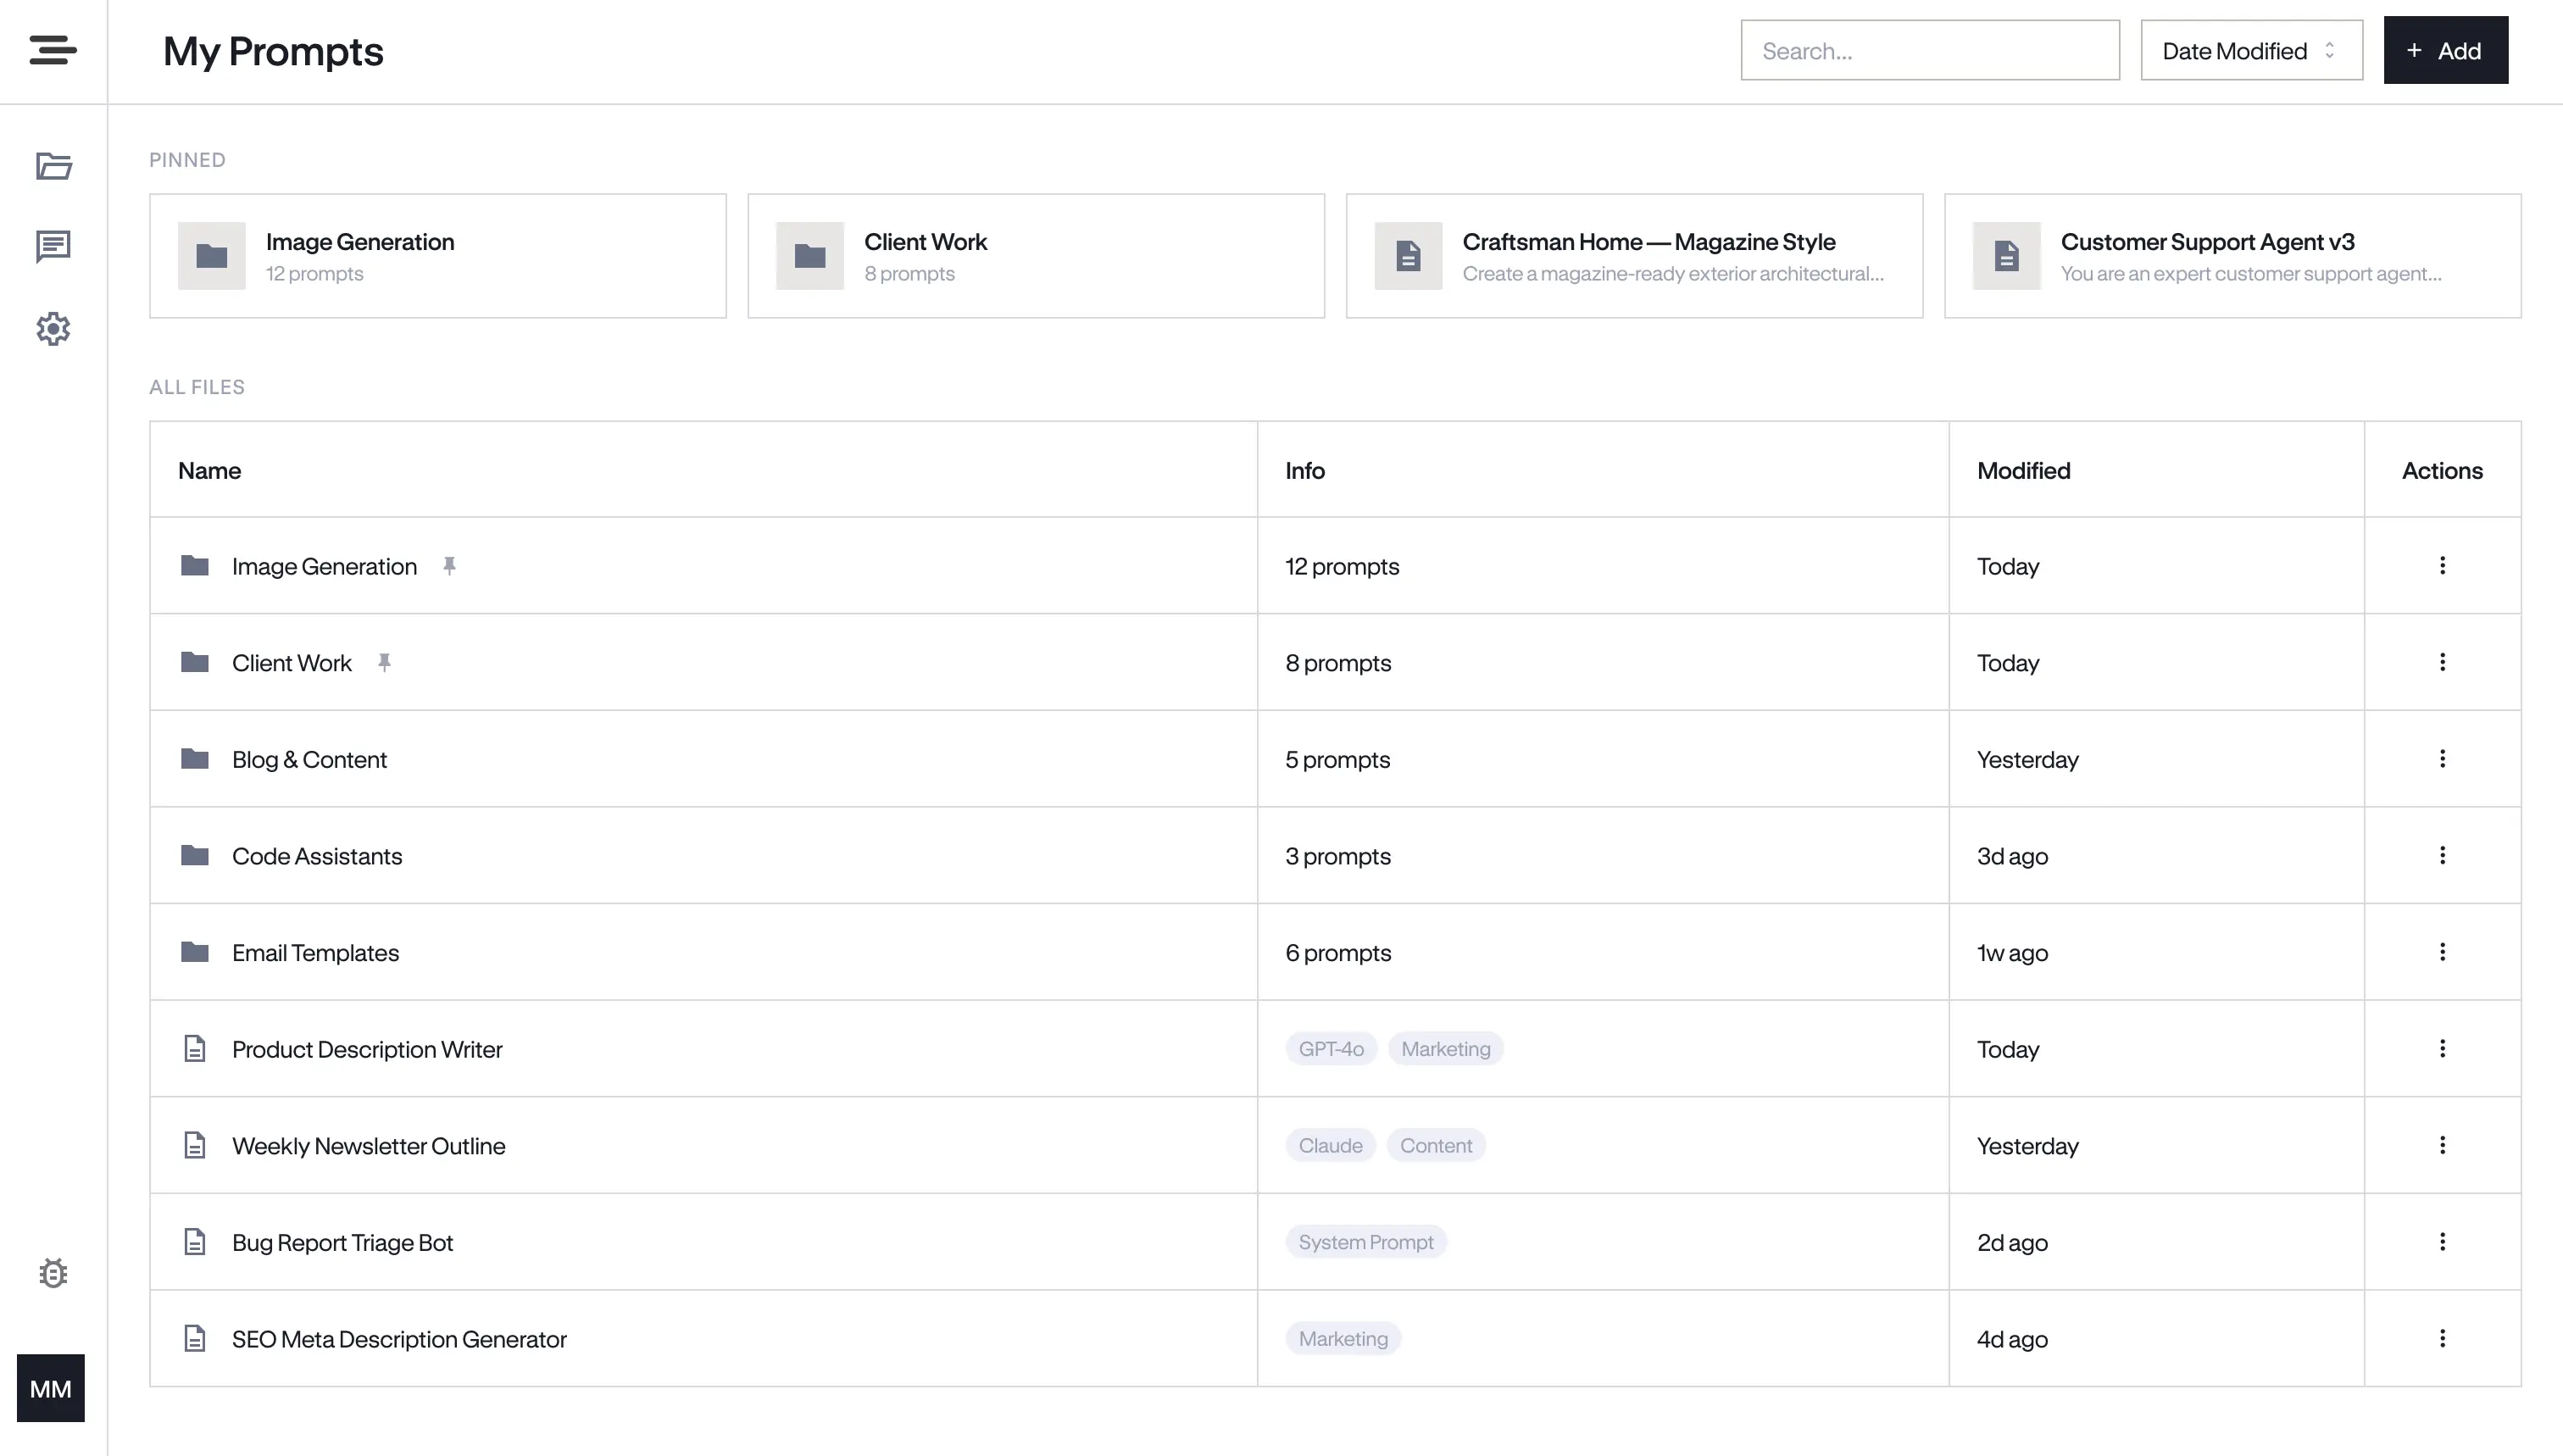2563x1456 pixels.
Task: Open the hamburger navigation menu
Action: point(52,50)
